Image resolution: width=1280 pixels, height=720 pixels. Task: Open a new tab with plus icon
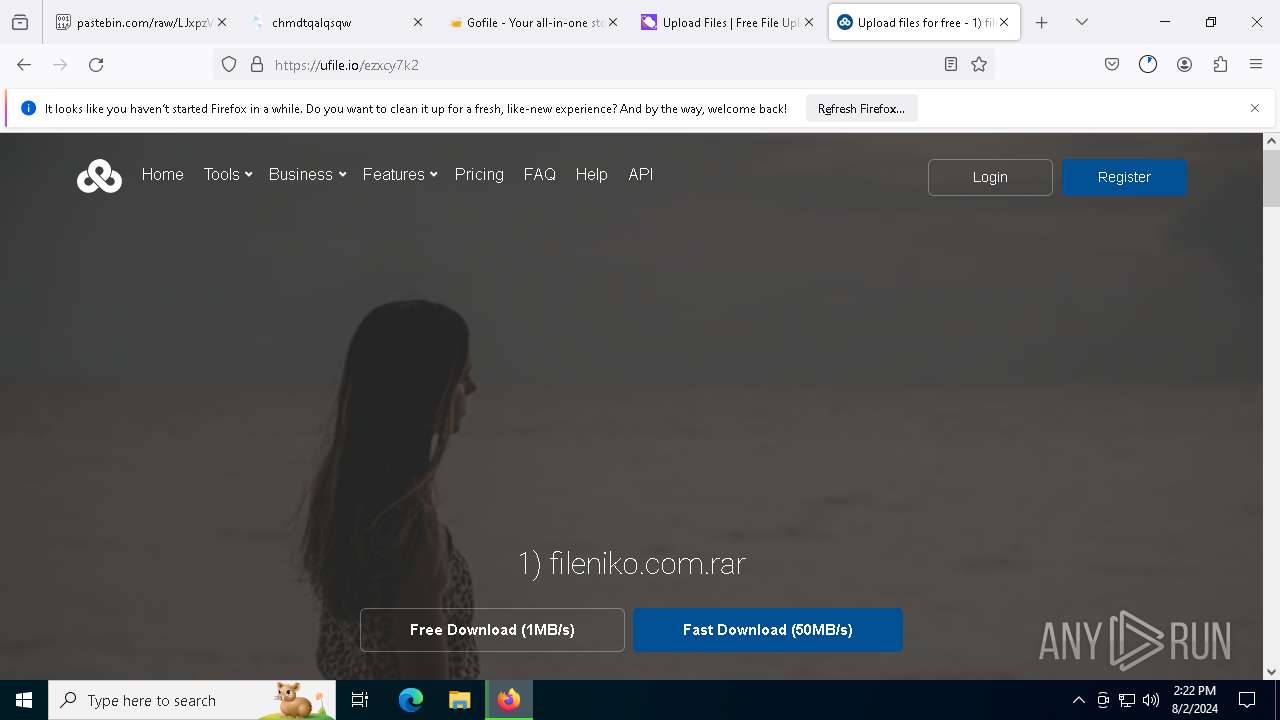coord(1042,22)
